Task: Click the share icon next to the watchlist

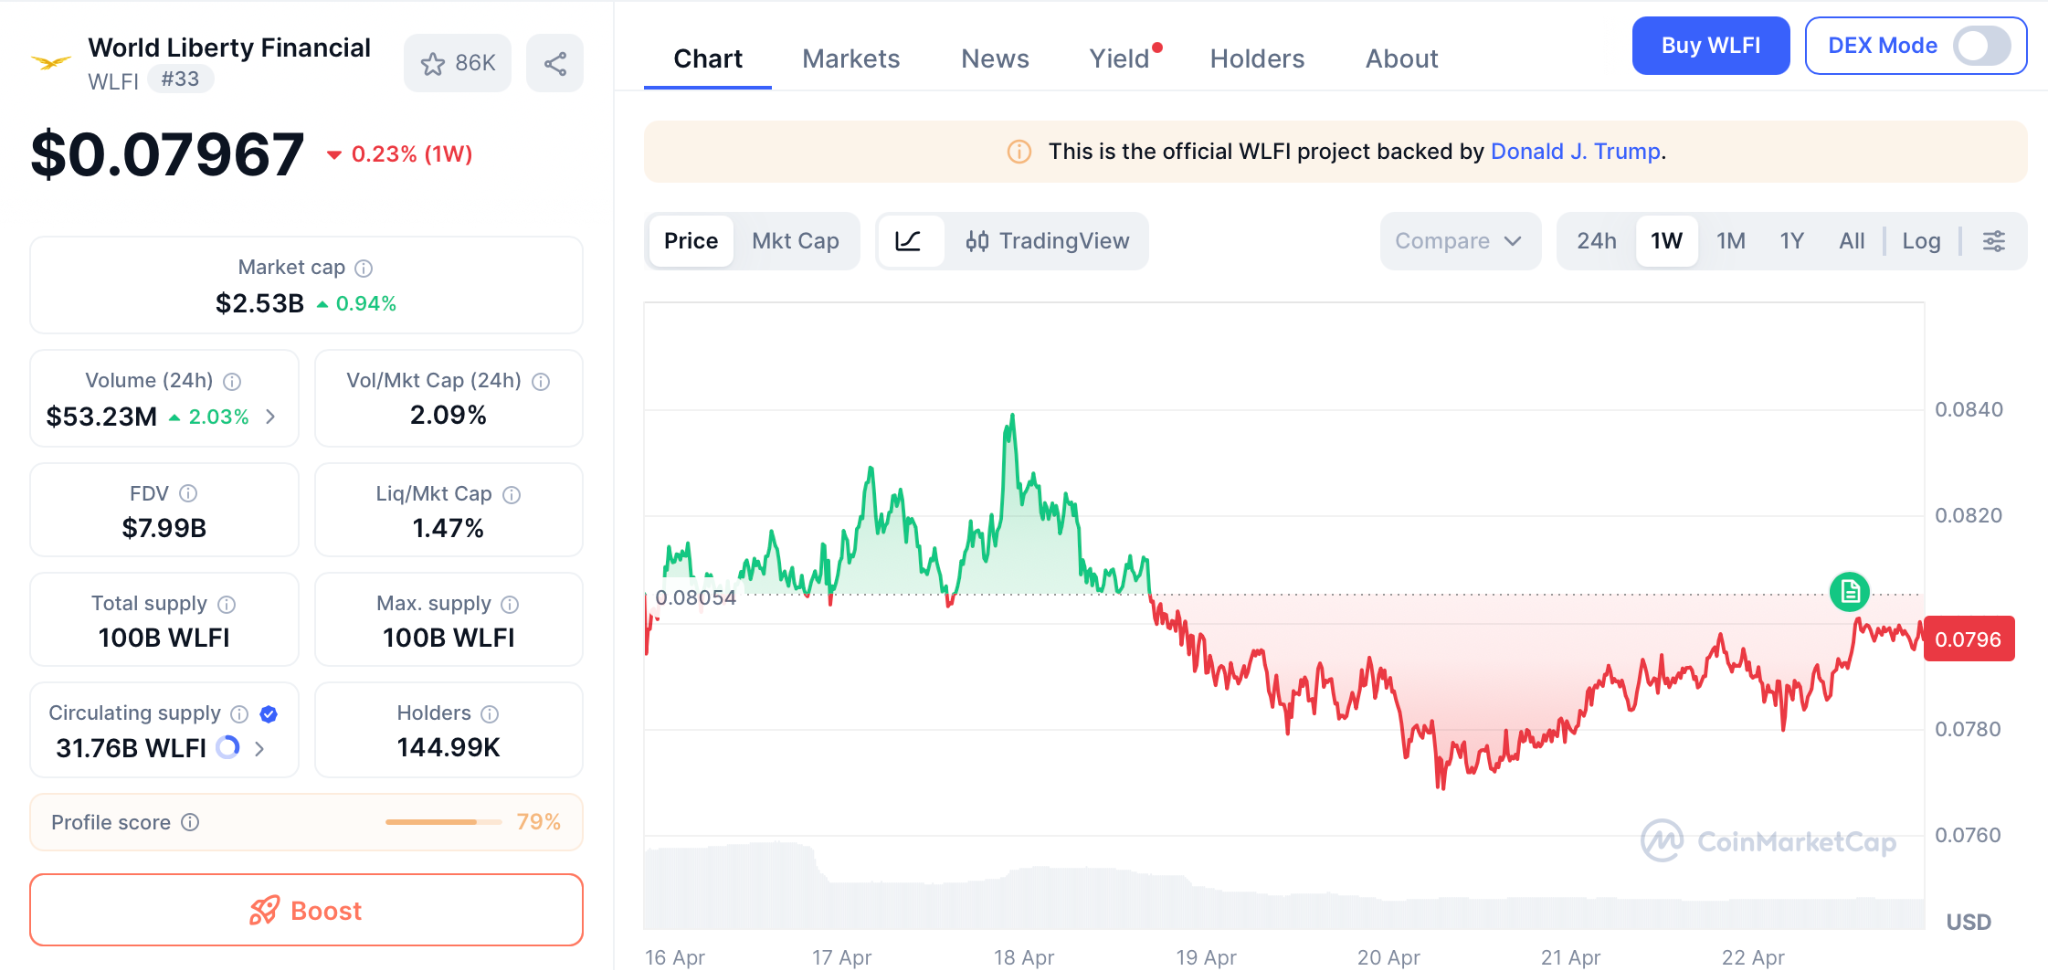Action: click(x=555, y=63)
